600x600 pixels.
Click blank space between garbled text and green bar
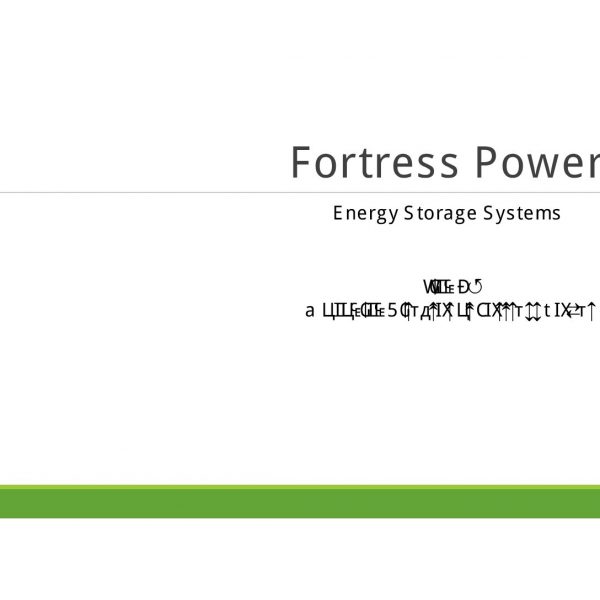tap(300, 400)
